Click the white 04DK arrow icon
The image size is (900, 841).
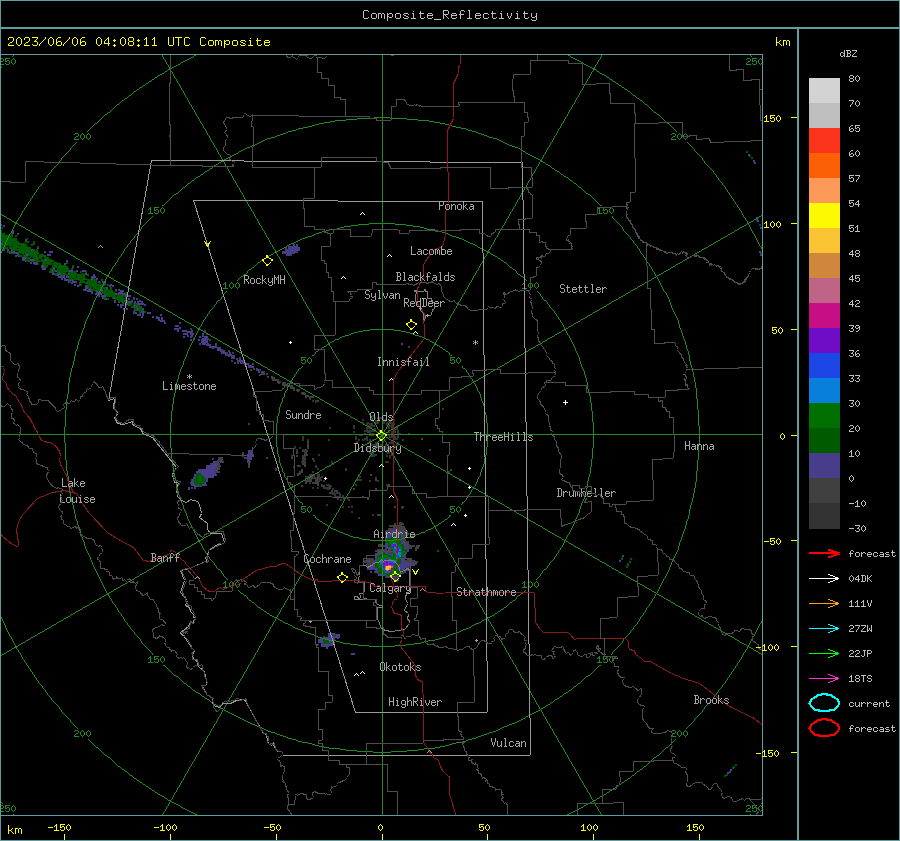coord(824,578)
